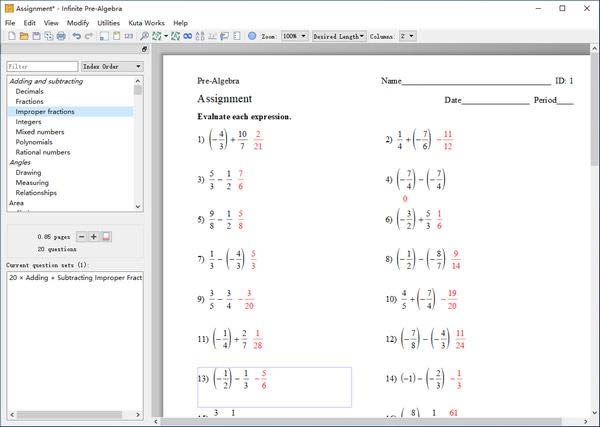Click the copy/duplicate icon next to Save
Image resolution: width=600 pixels, height=427 pixels.
(49, 36)
